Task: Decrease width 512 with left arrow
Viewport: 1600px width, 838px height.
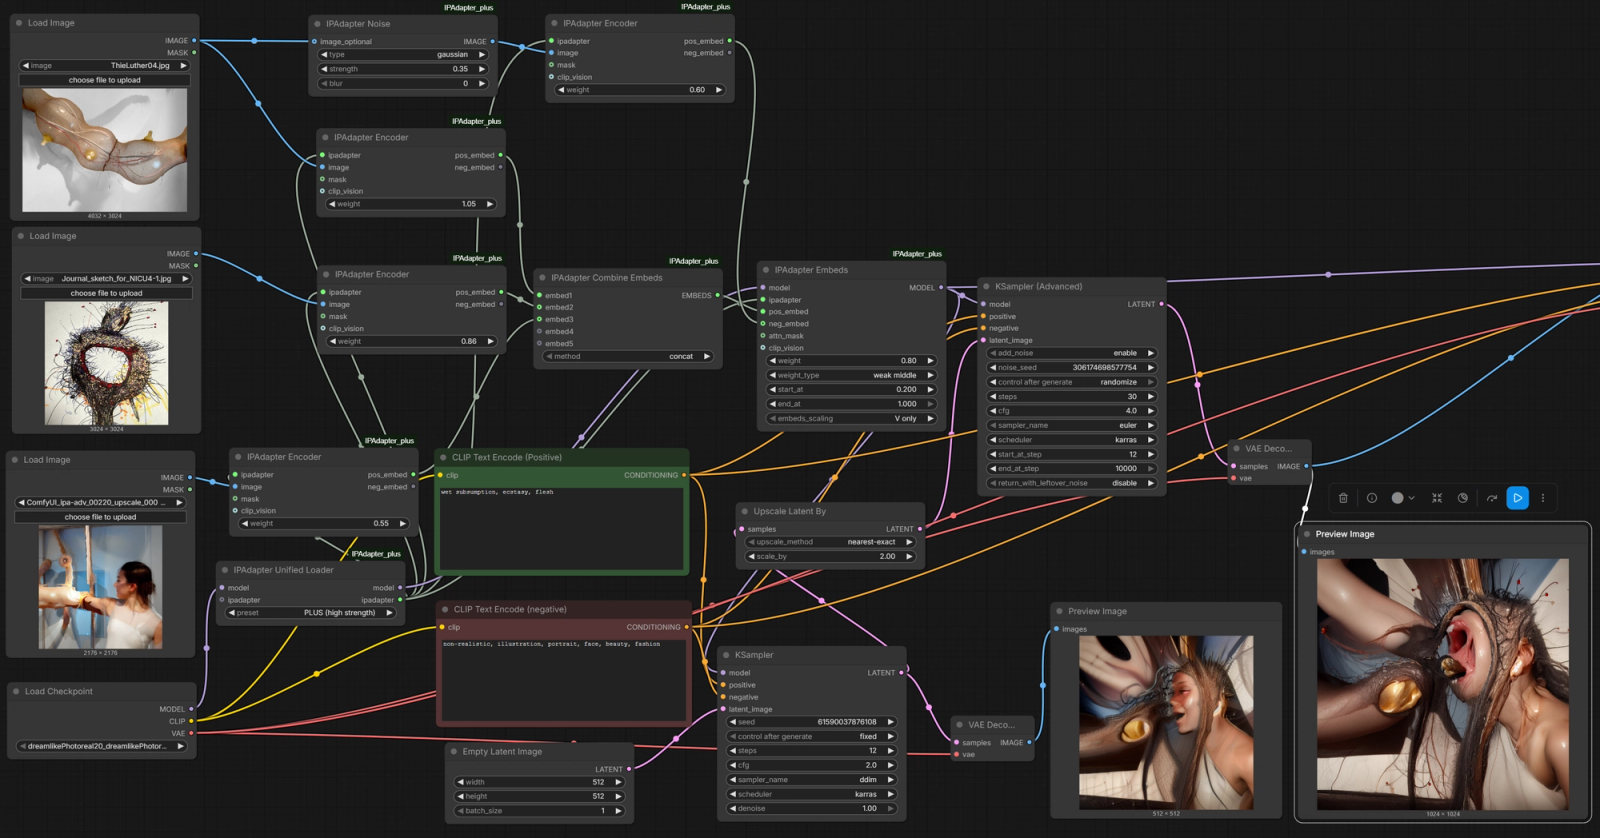Action: [460, 782]
